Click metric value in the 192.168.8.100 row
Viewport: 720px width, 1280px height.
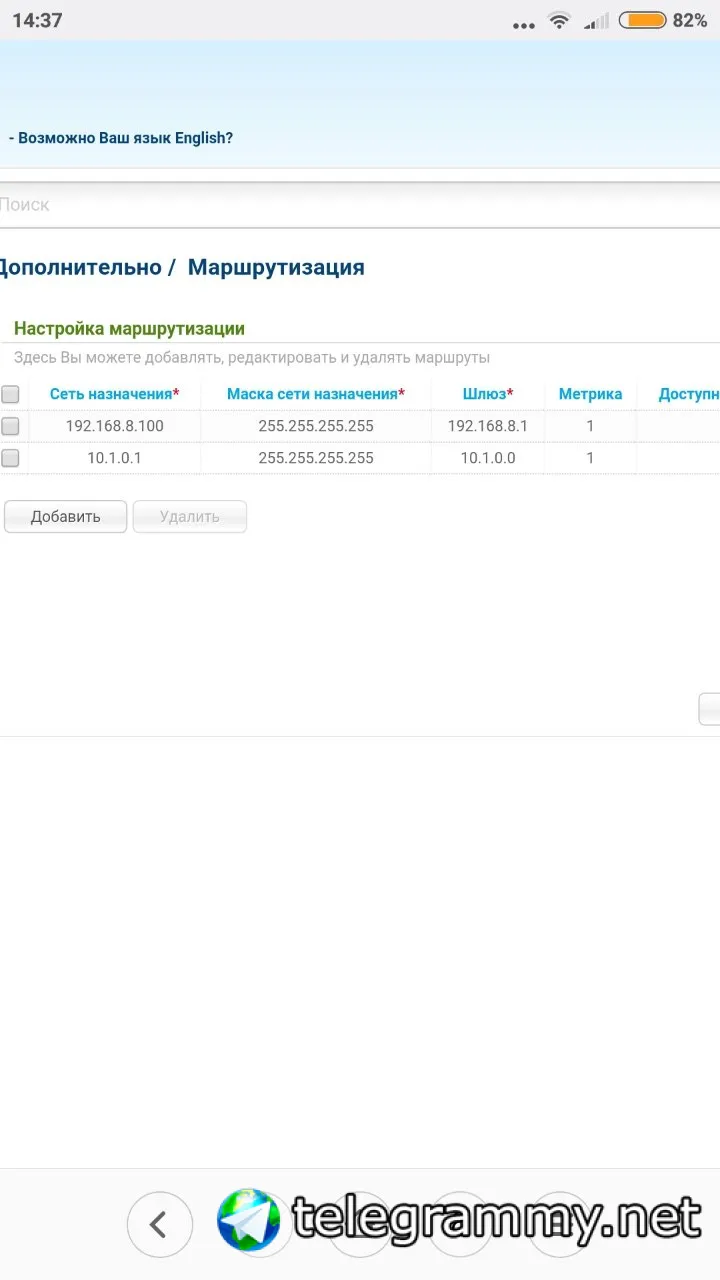point(590,426)
